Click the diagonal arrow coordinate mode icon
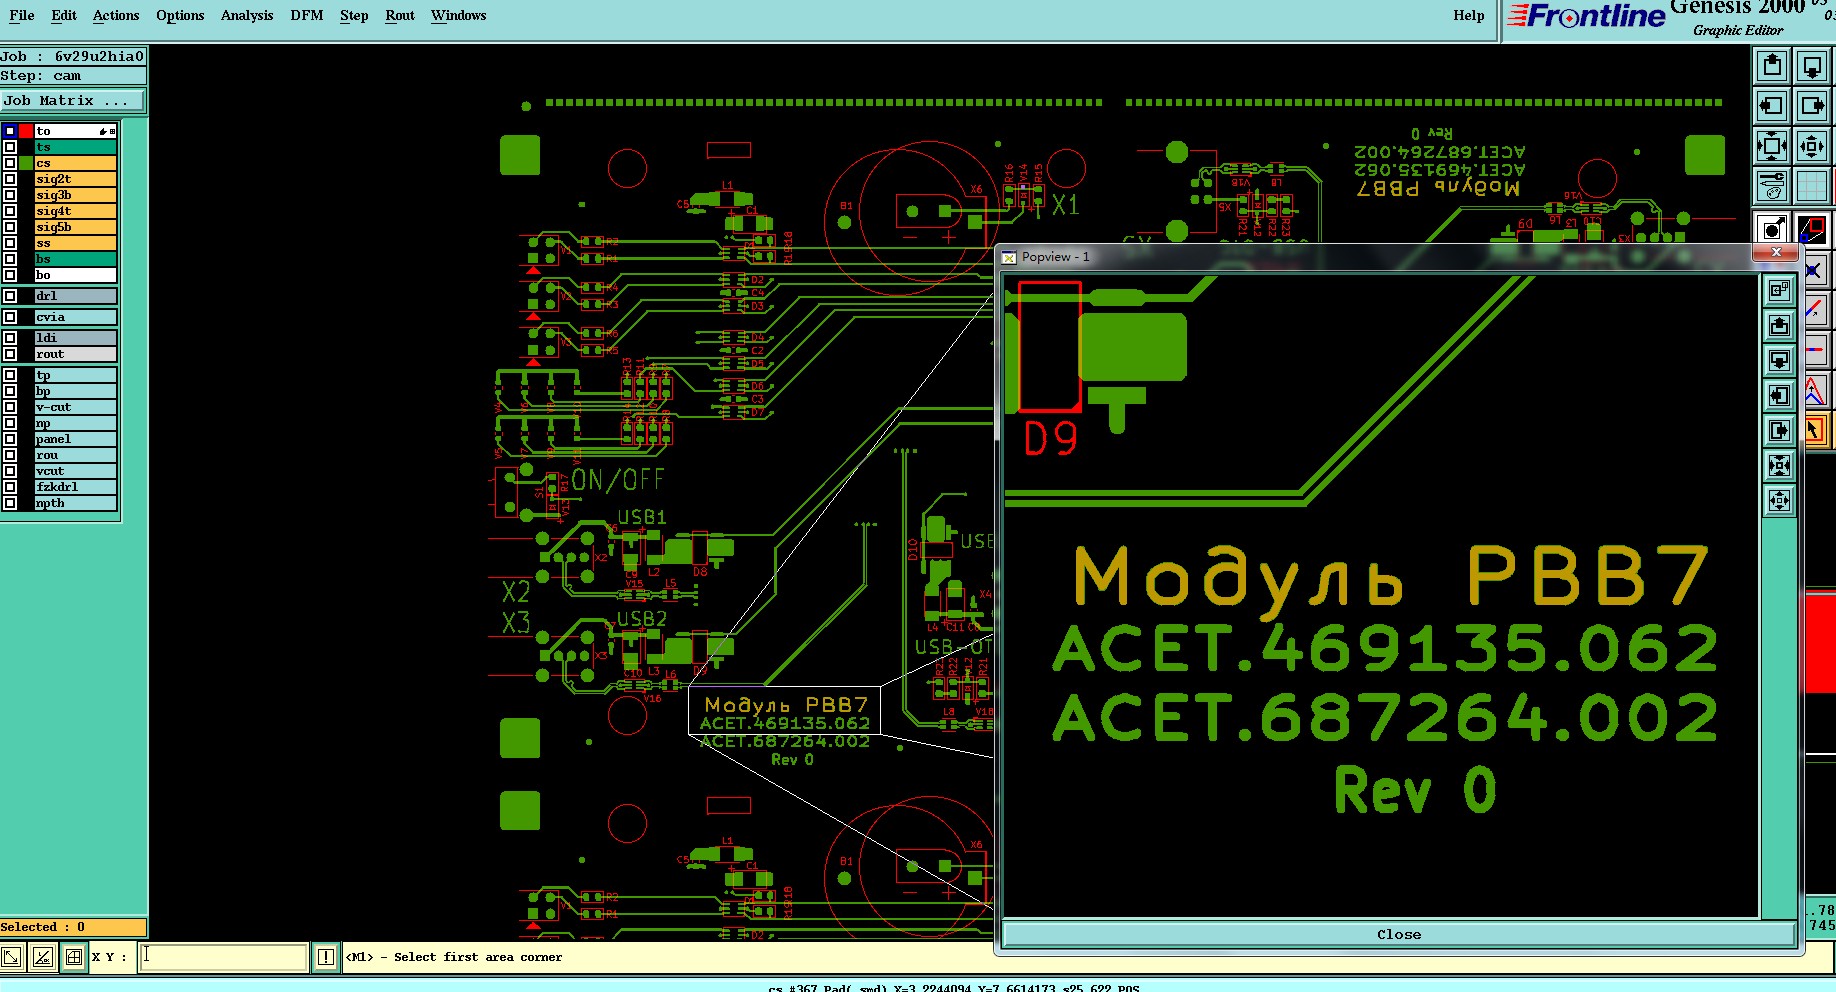This screenshot has width=1836, height=992. [12, 957]
